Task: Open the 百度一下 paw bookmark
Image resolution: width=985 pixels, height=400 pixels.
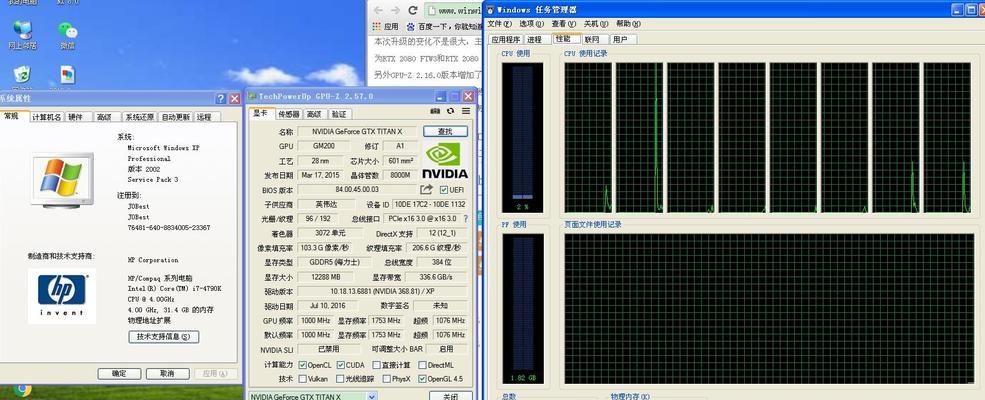Action: click(444, 26)
